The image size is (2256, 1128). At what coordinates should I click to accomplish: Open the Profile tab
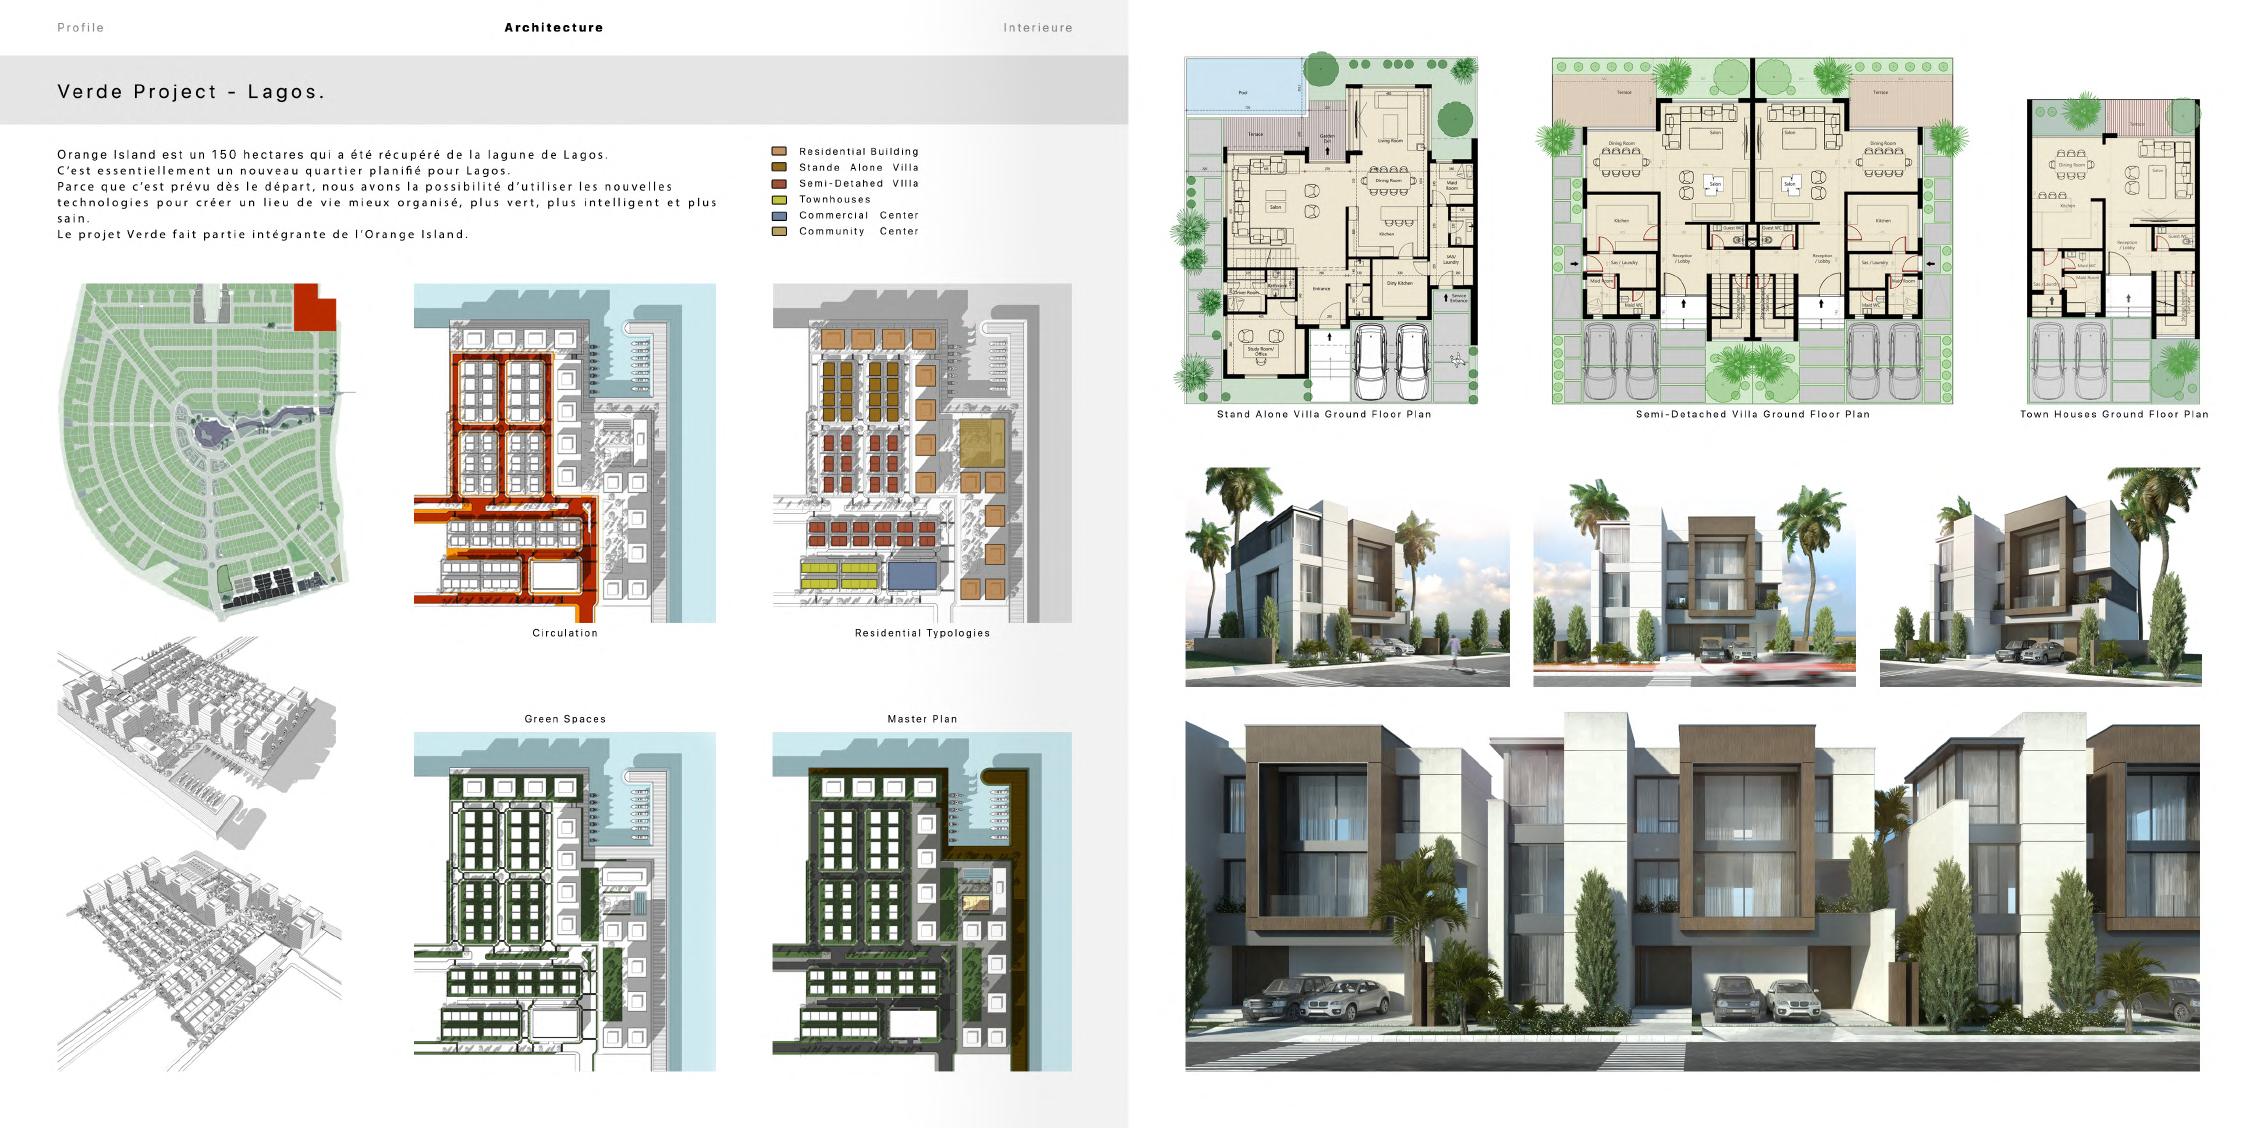point(80,28)
